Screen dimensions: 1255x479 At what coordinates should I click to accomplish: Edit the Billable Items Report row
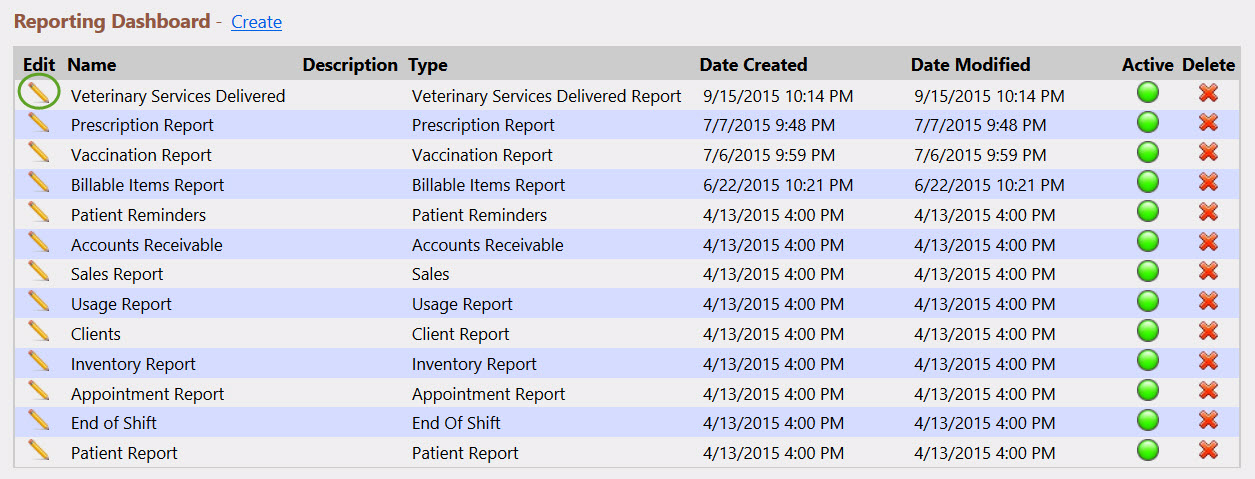coord(39,182)
